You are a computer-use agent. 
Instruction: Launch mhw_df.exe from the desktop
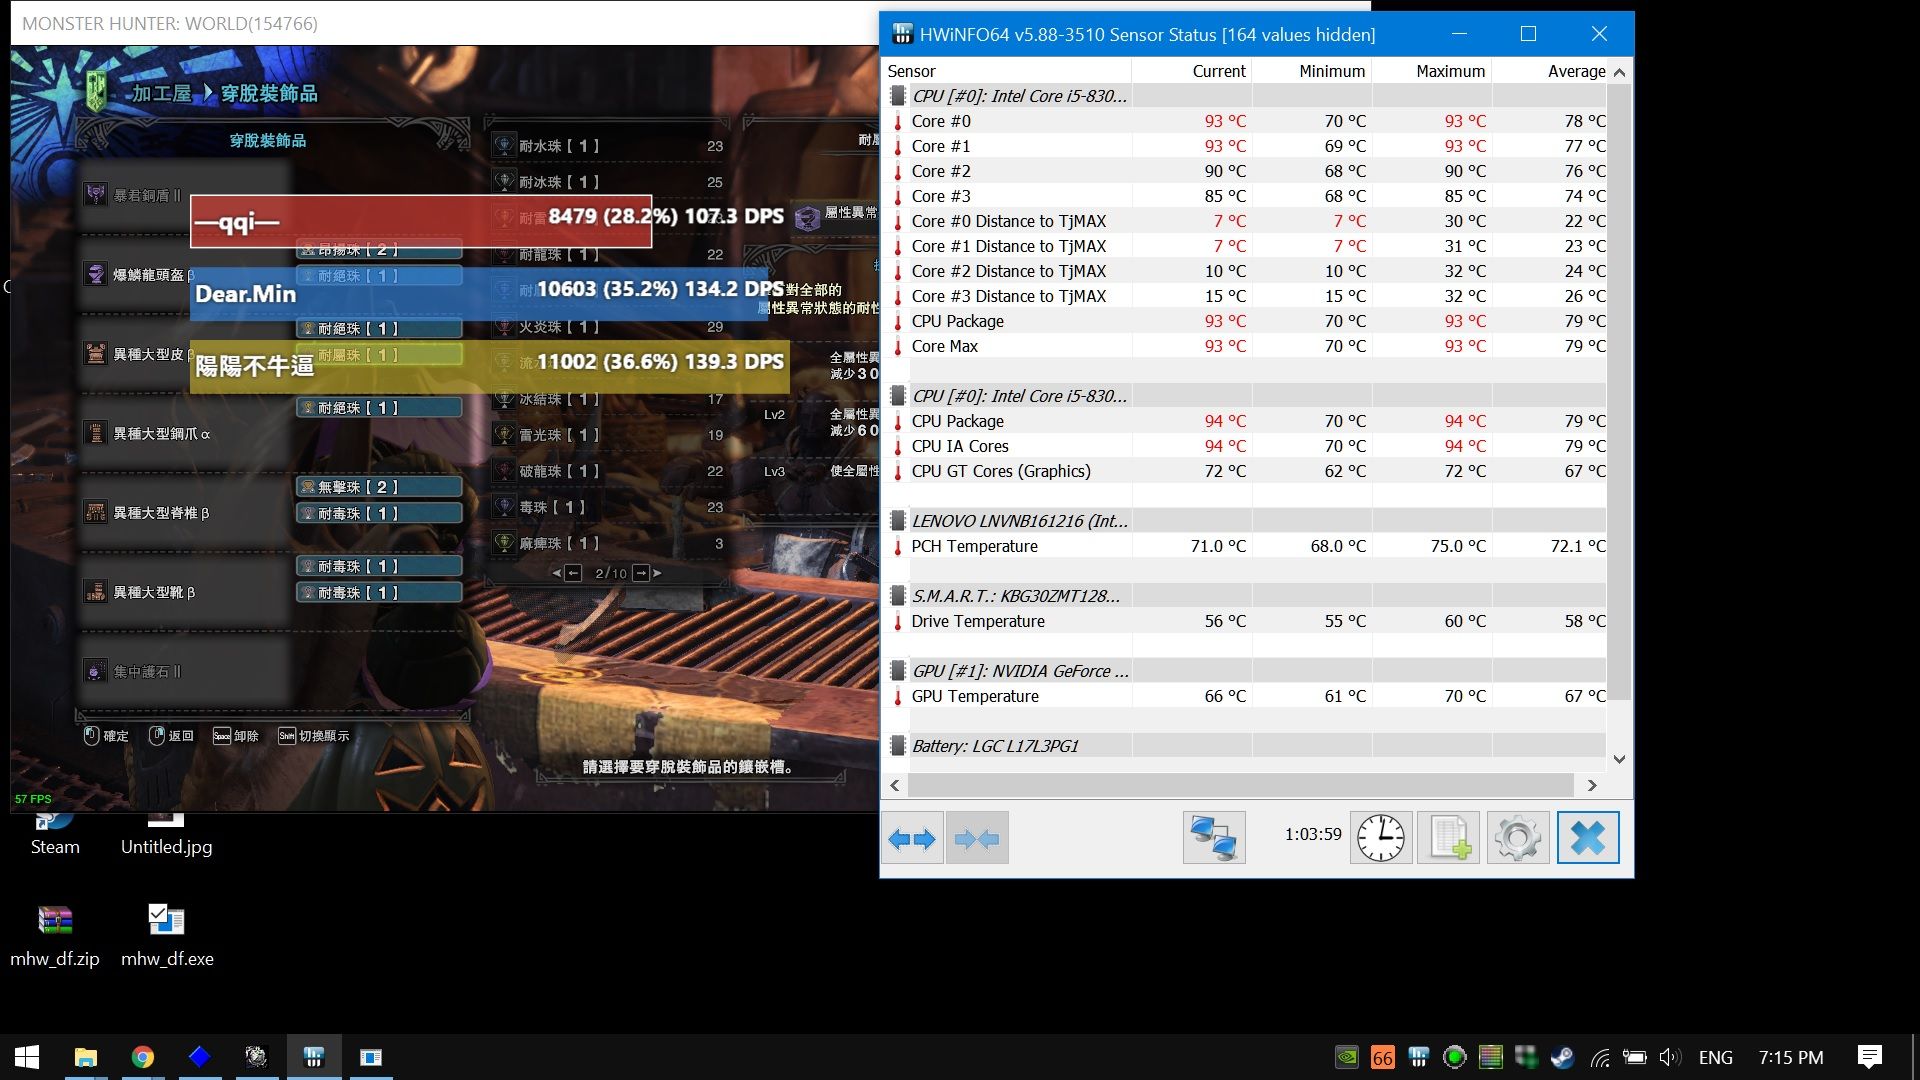[167, 936]
